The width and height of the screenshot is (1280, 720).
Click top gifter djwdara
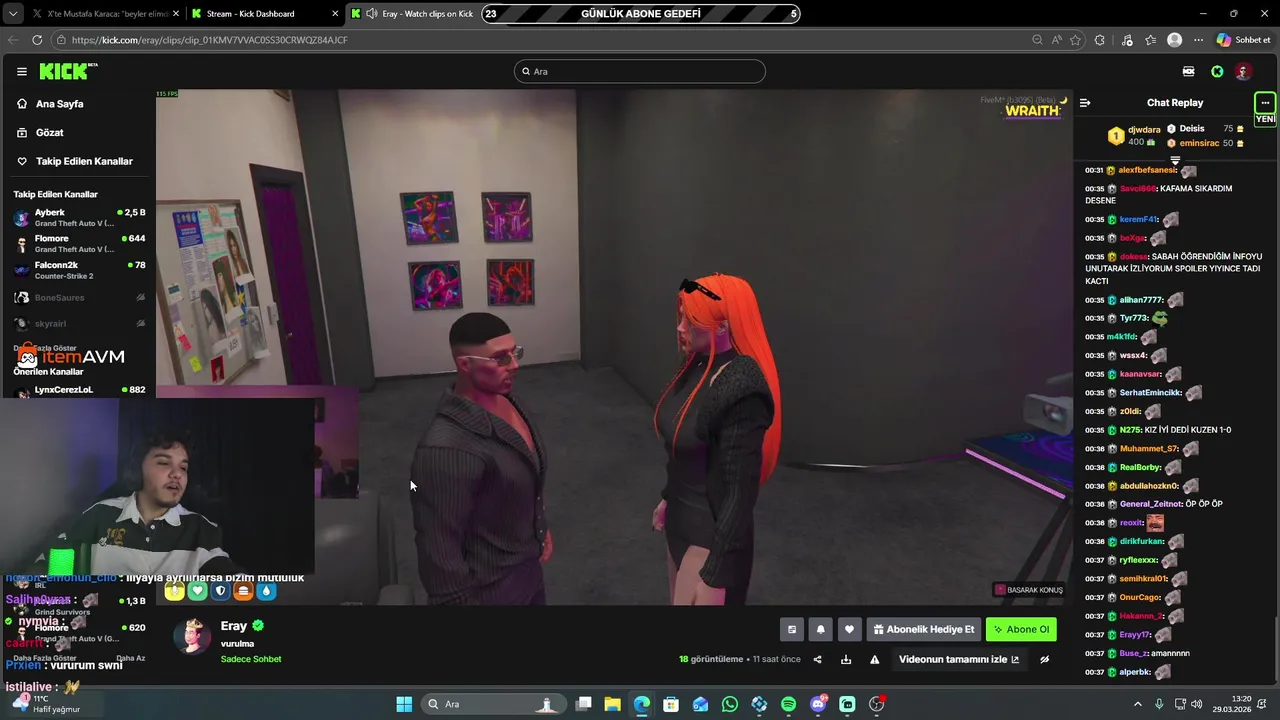click(x=1144, y=130)
